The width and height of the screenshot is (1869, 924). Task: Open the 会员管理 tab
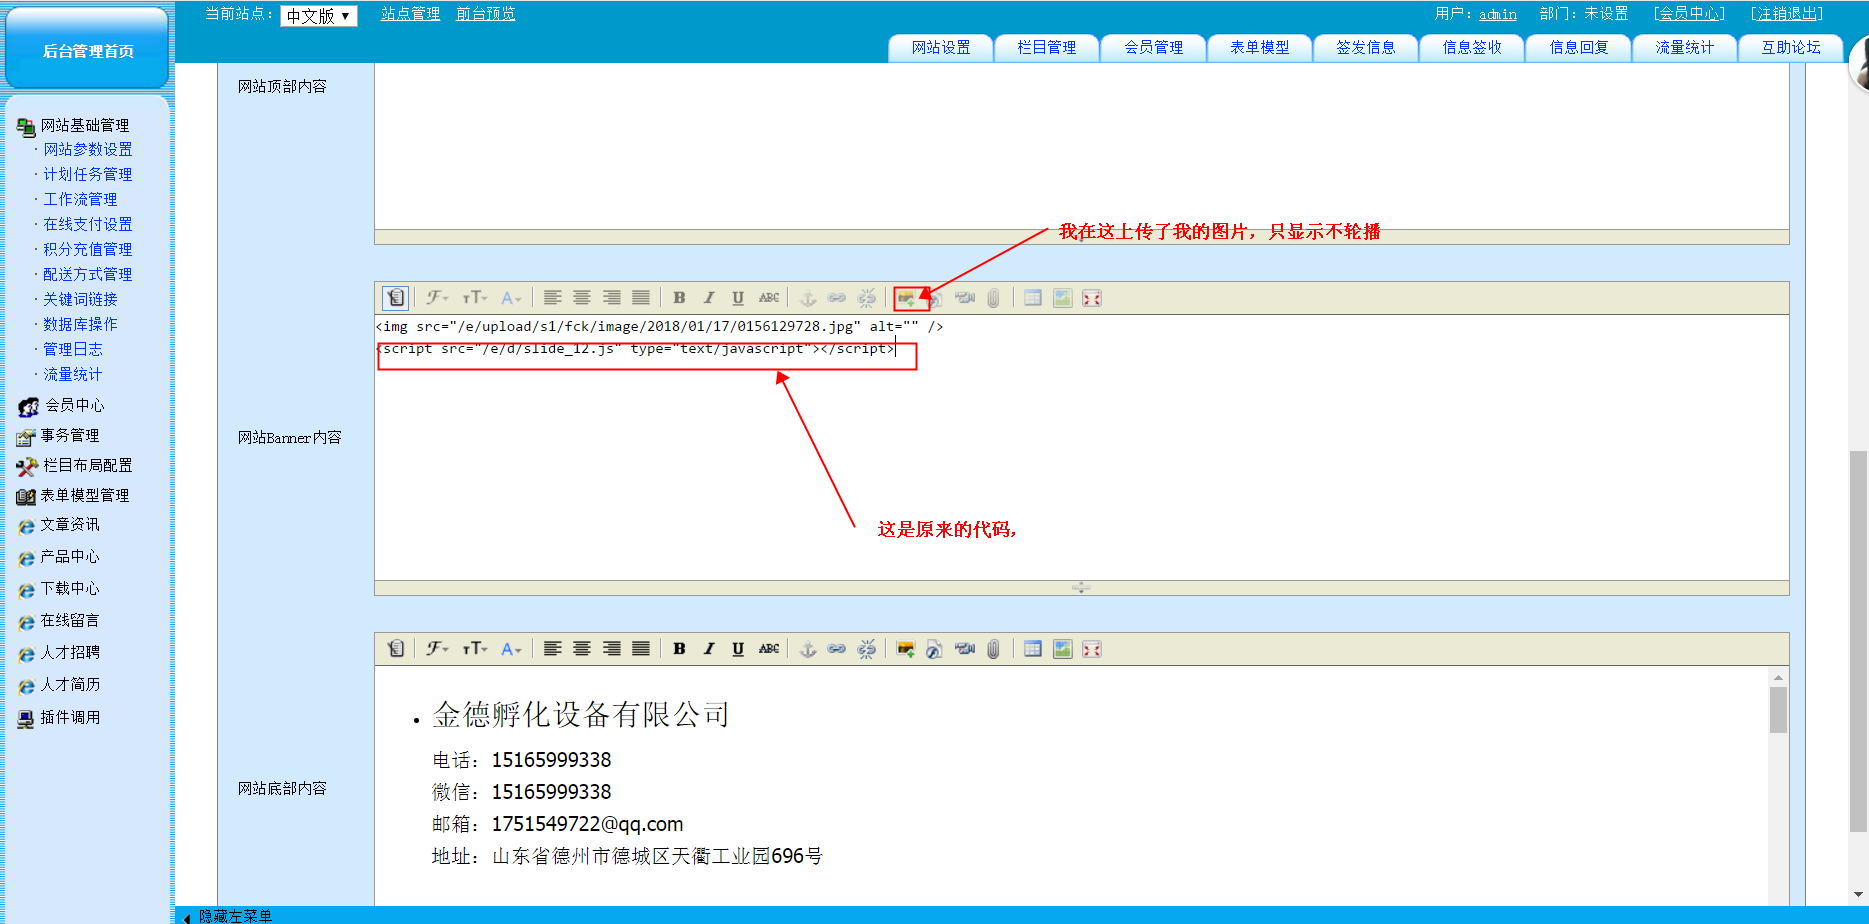1153,48
